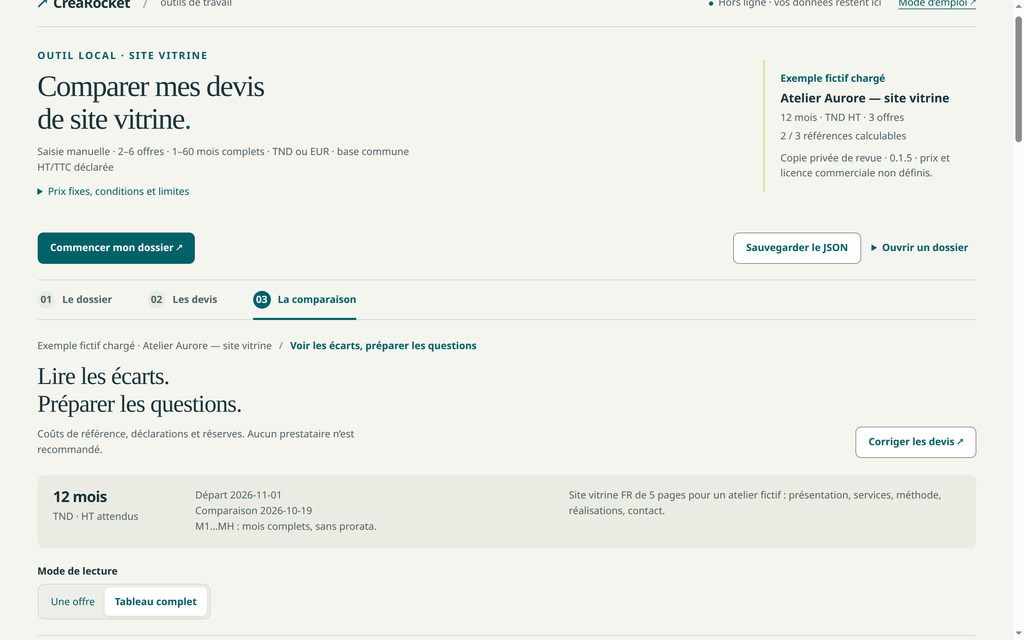The width and height of the screenshot is (1024, 640).
Task: Select Une offre reading mode
Action: coord(72,601)
